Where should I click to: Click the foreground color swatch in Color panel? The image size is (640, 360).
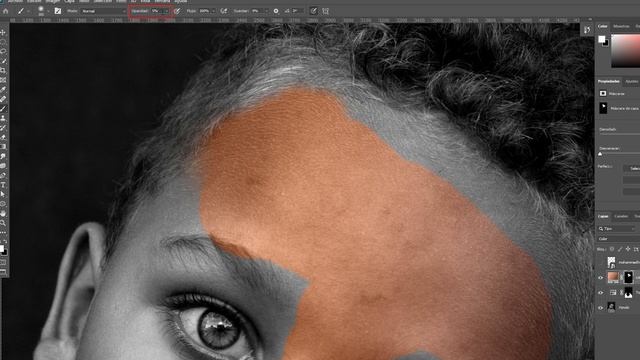[602, 39]
